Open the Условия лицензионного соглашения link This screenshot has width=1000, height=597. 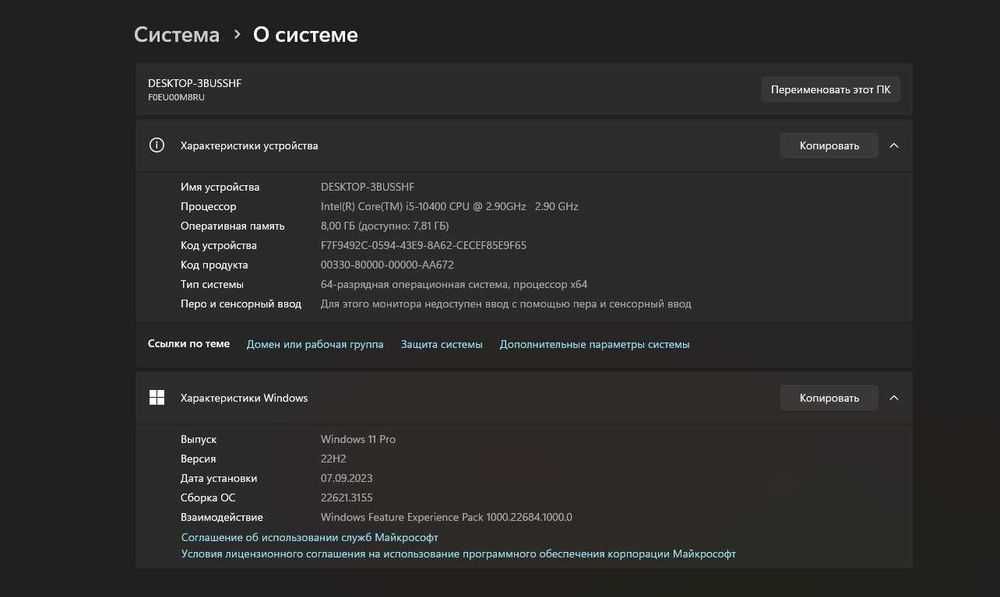458,554
